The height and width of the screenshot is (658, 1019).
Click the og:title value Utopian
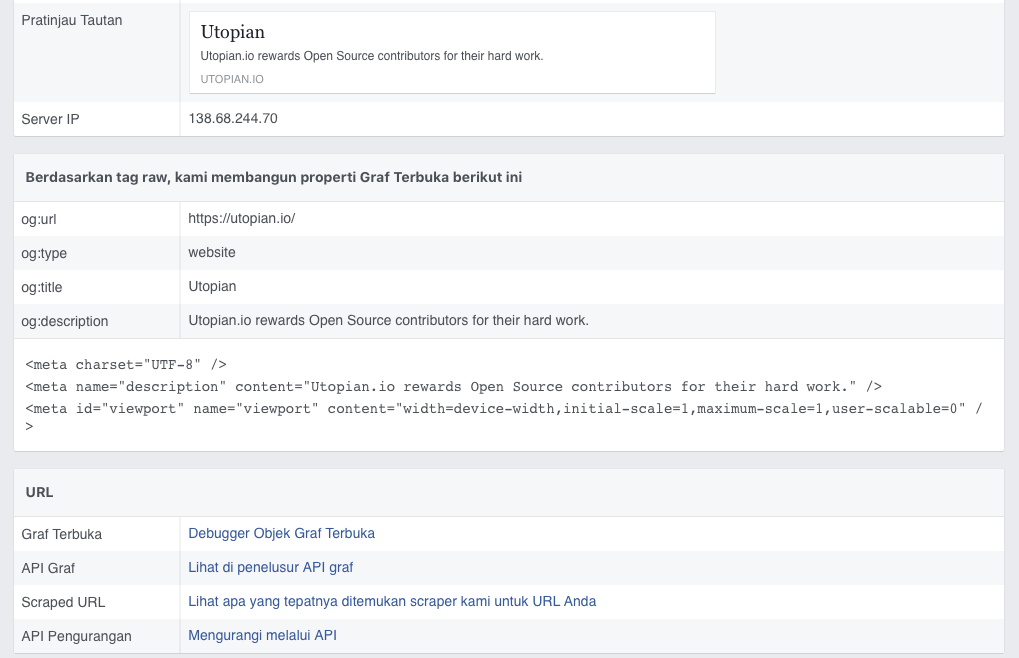point(212,287)
